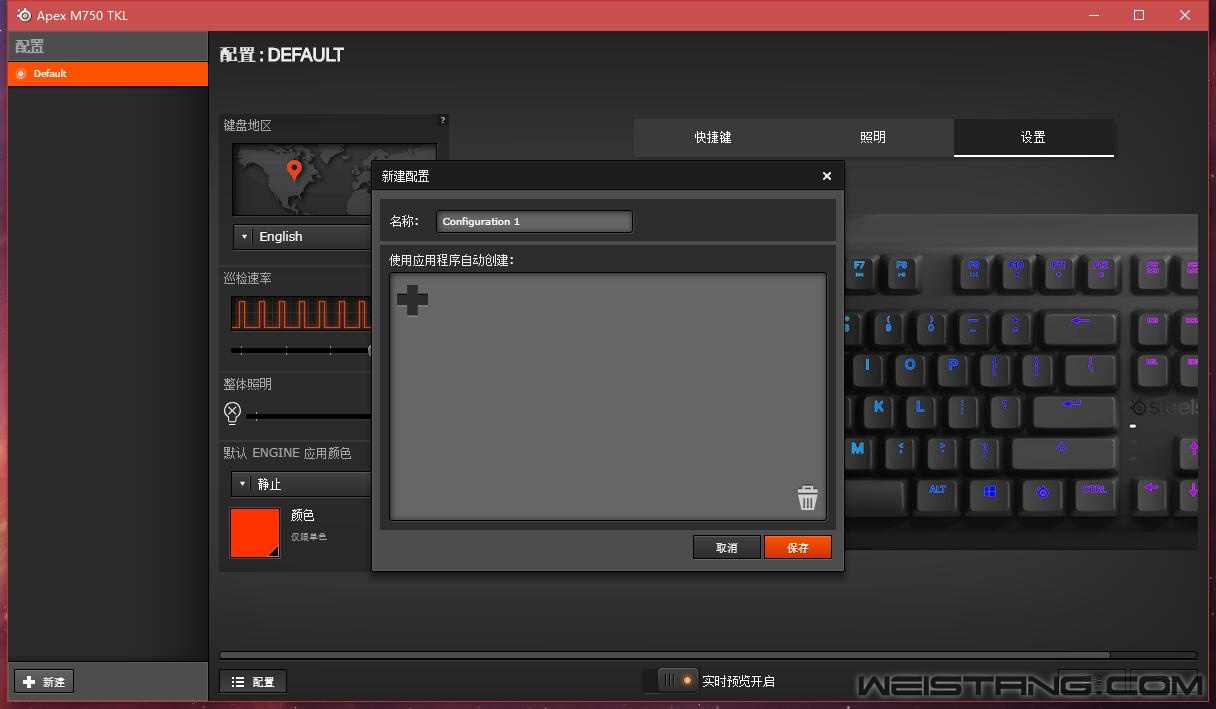
Task: Click the trash can icon in the dialog
Action: (x=808, y=497)
